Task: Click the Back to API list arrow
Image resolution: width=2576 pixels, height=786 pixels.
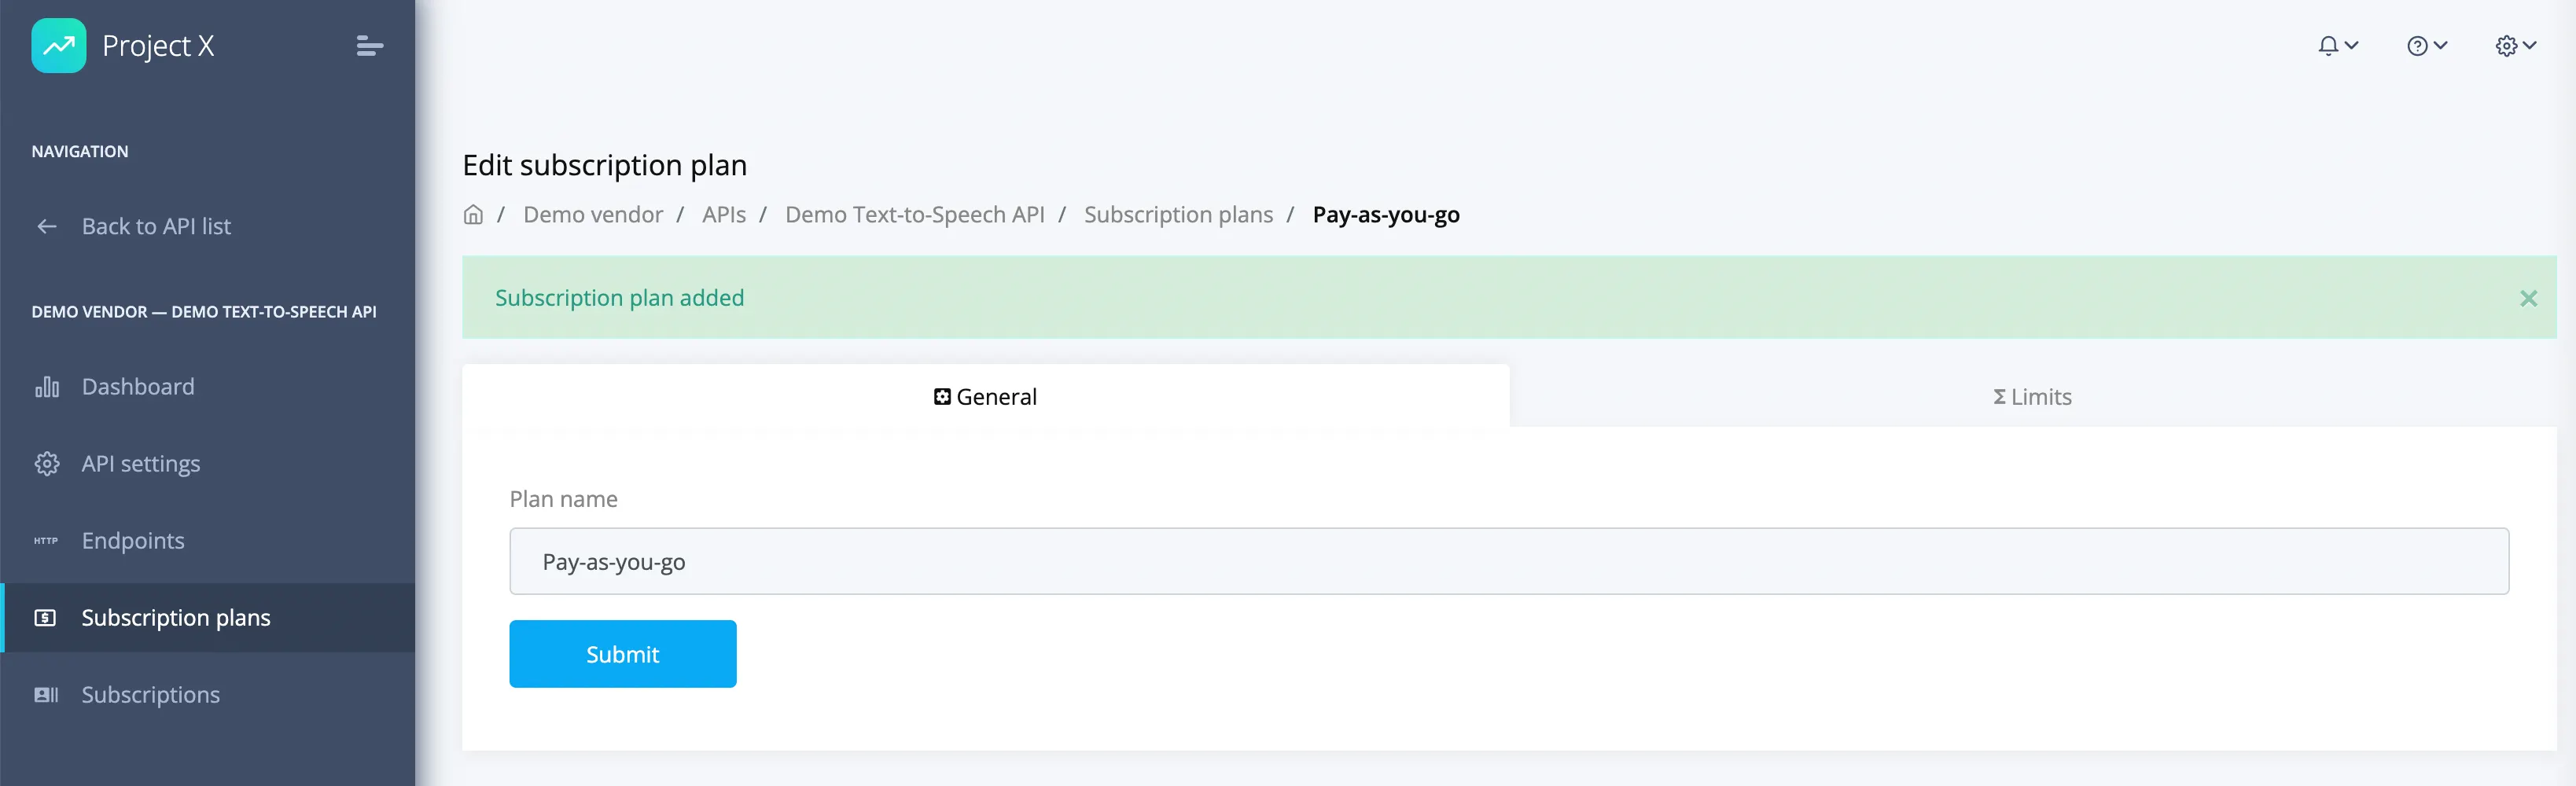Action: click(x=47, y=227)
